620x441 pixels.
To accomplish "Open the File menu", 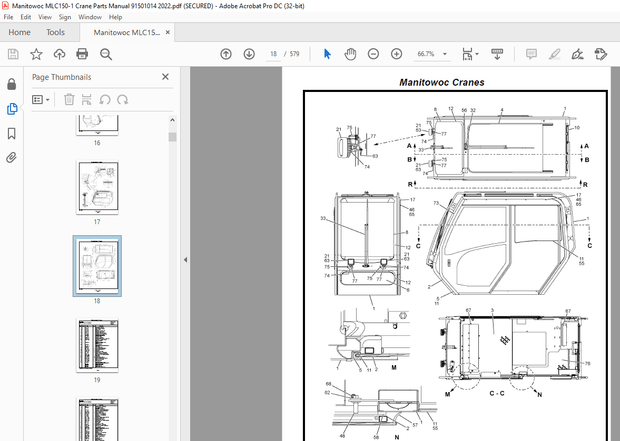I will click(8, 17).
